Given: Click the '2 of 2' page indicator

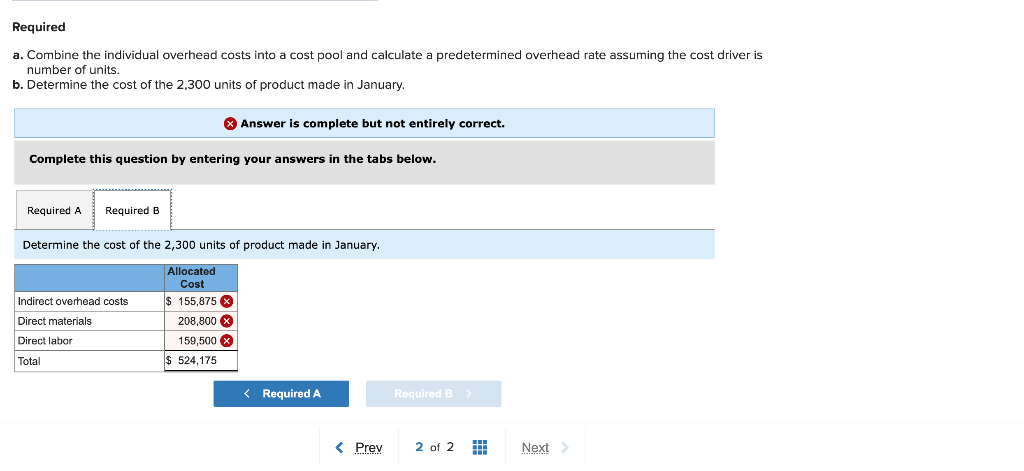Looking at the screenshot, I should pyautogui.click(x=434, y=447).
